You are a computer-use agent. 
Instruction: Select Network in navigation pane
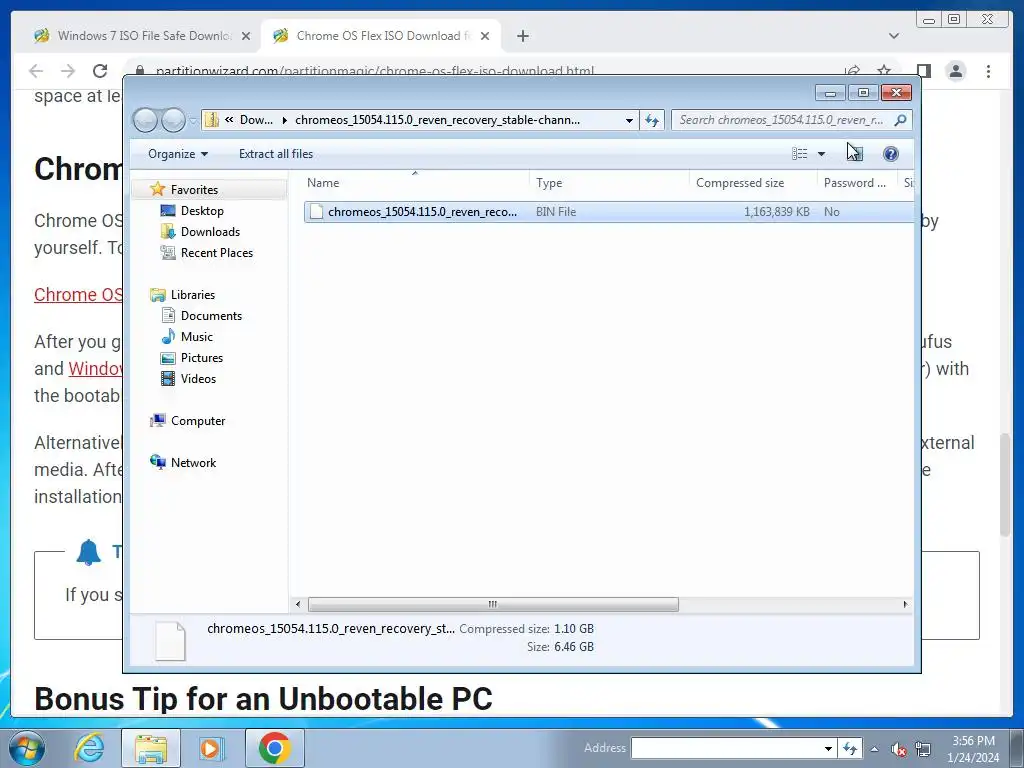point(193,462)
